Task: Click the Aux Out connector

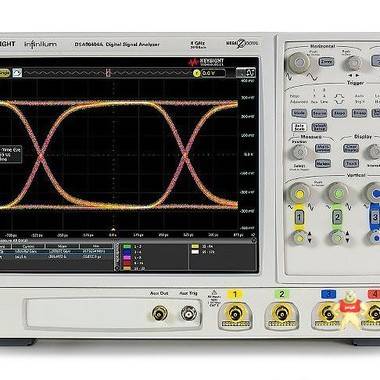Action: pos(159,313)
